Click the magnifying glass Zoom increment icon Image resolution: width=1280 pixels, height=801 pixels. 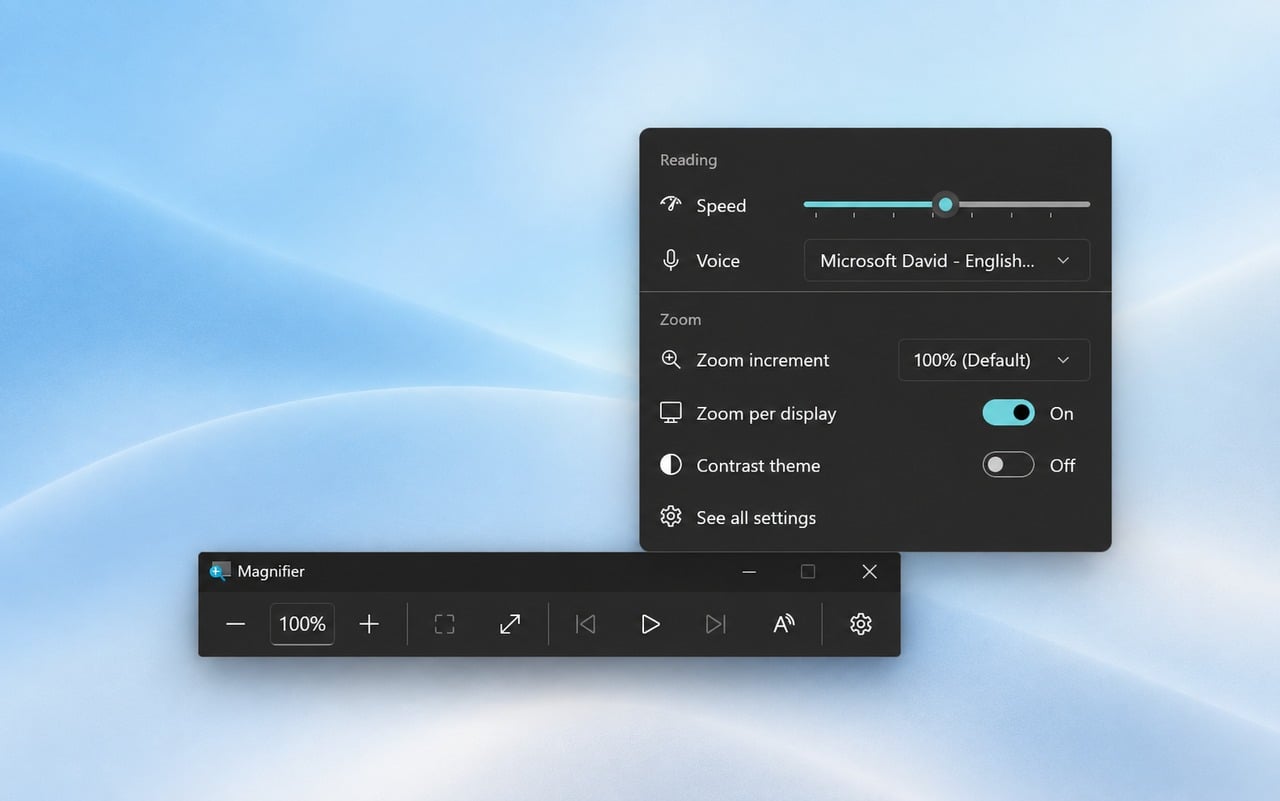tap(671, 359)
